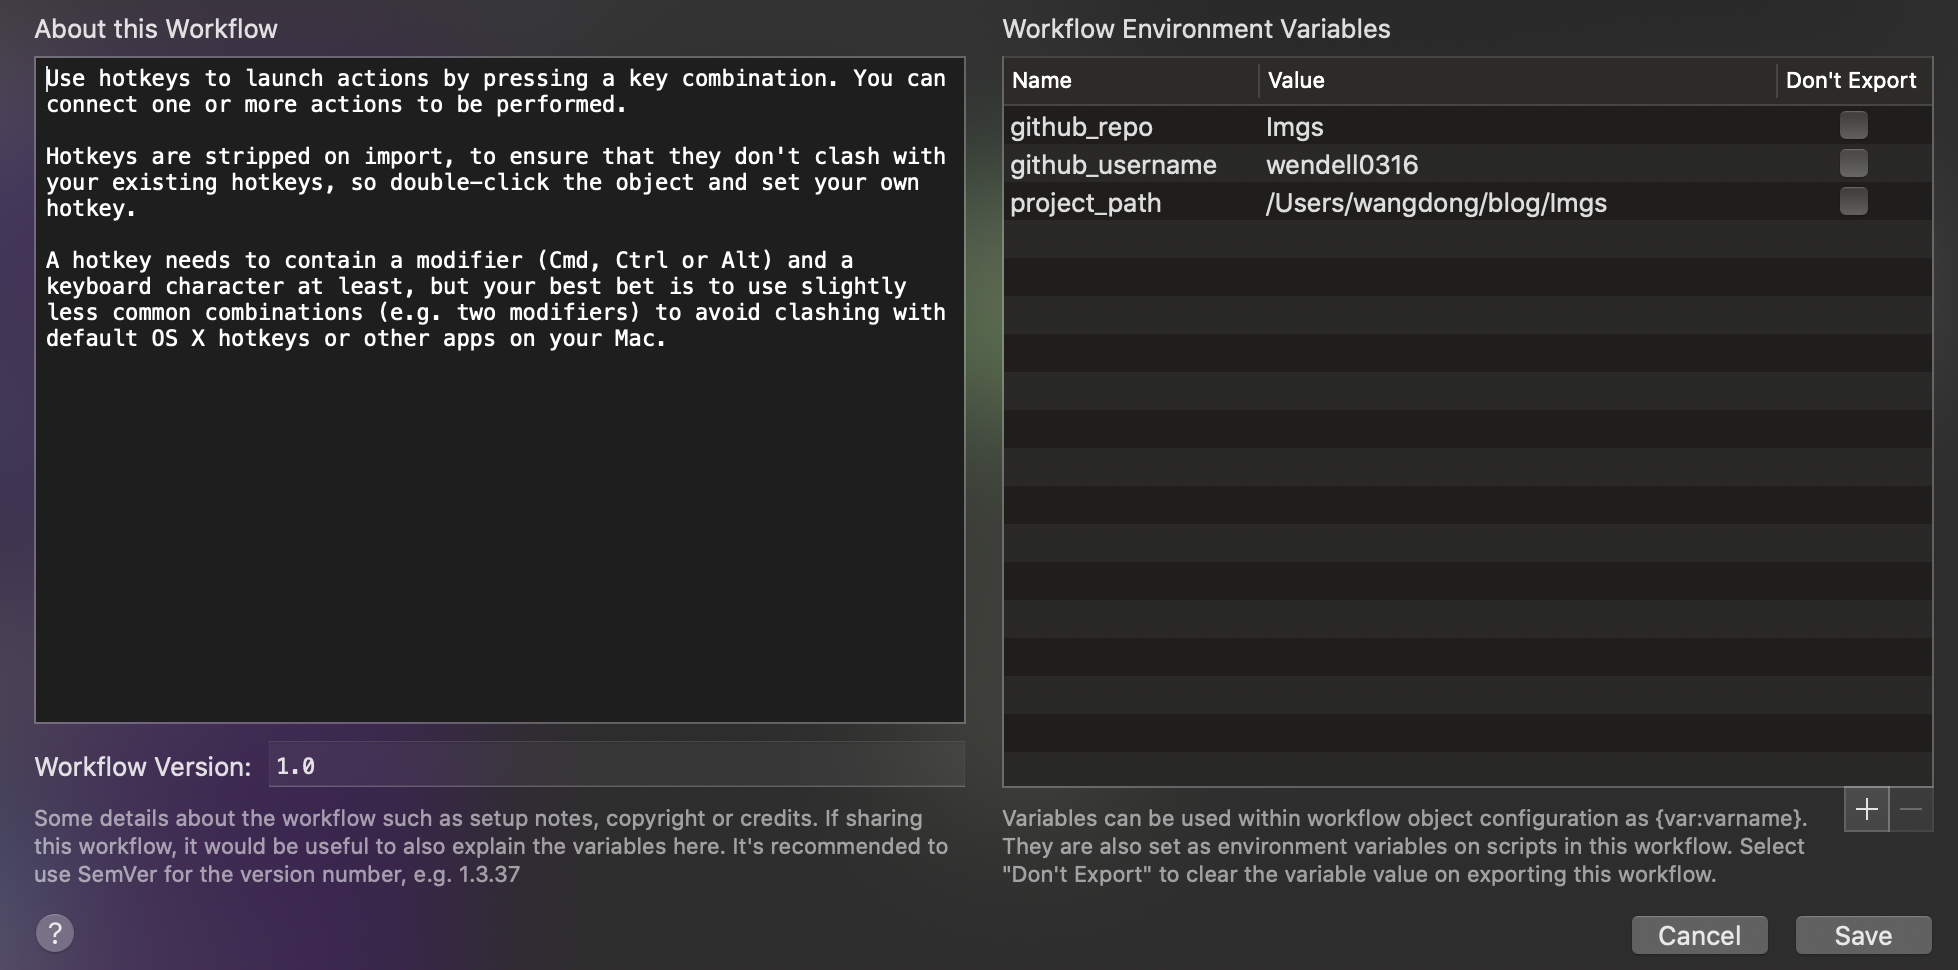Toggle Don't Export for github_repo
Screen dimensions: 1958x970
[x=1853, y=125]
